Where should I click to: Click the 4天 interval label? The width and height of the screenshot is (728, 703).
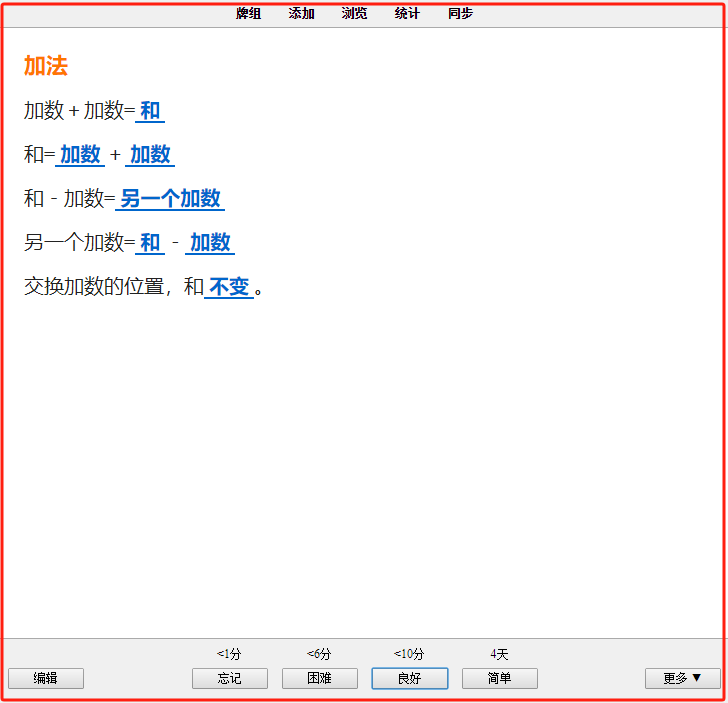coord(500,654)
